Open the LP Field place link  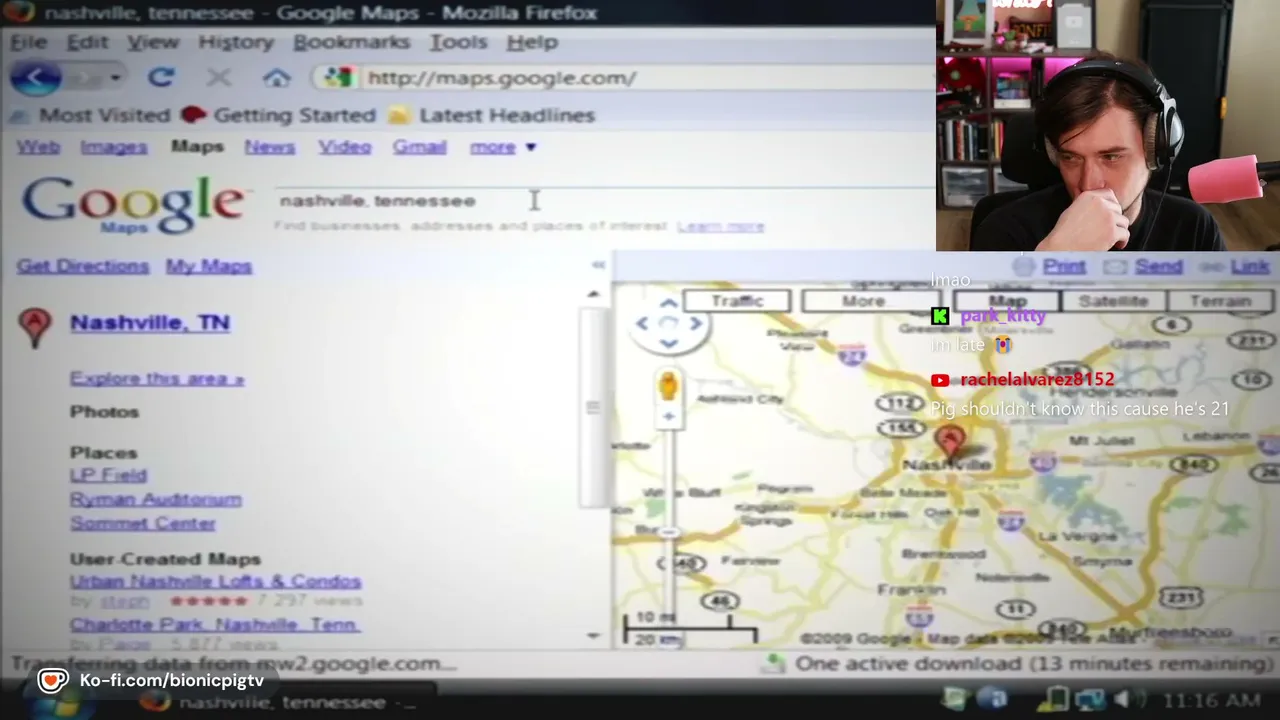pos(108,475)
